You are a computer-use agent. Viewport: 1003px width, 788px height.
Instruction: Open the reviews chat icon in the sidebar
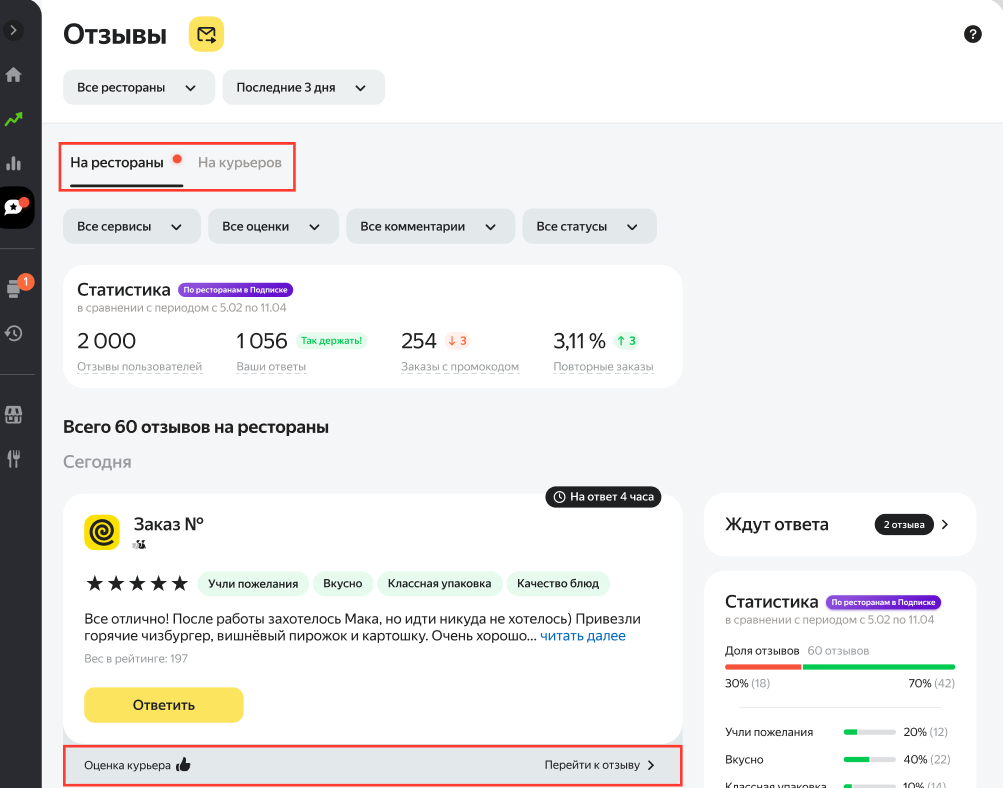click(x=16, y=207)
